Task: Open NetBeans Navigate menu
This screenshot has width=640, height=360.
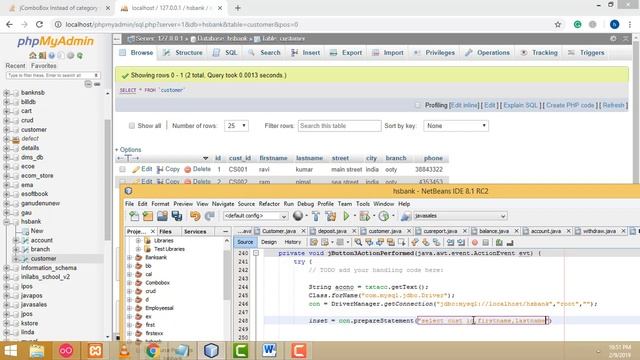Action: coord(223,204)
